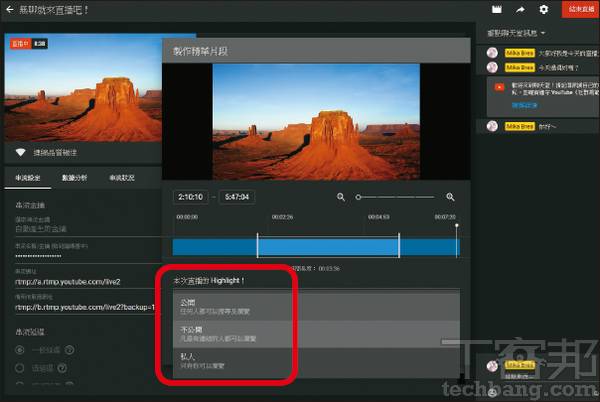Click the help icon beside first latency option
The width and height of the screenshot is (600, 402).
pos(70,350)
